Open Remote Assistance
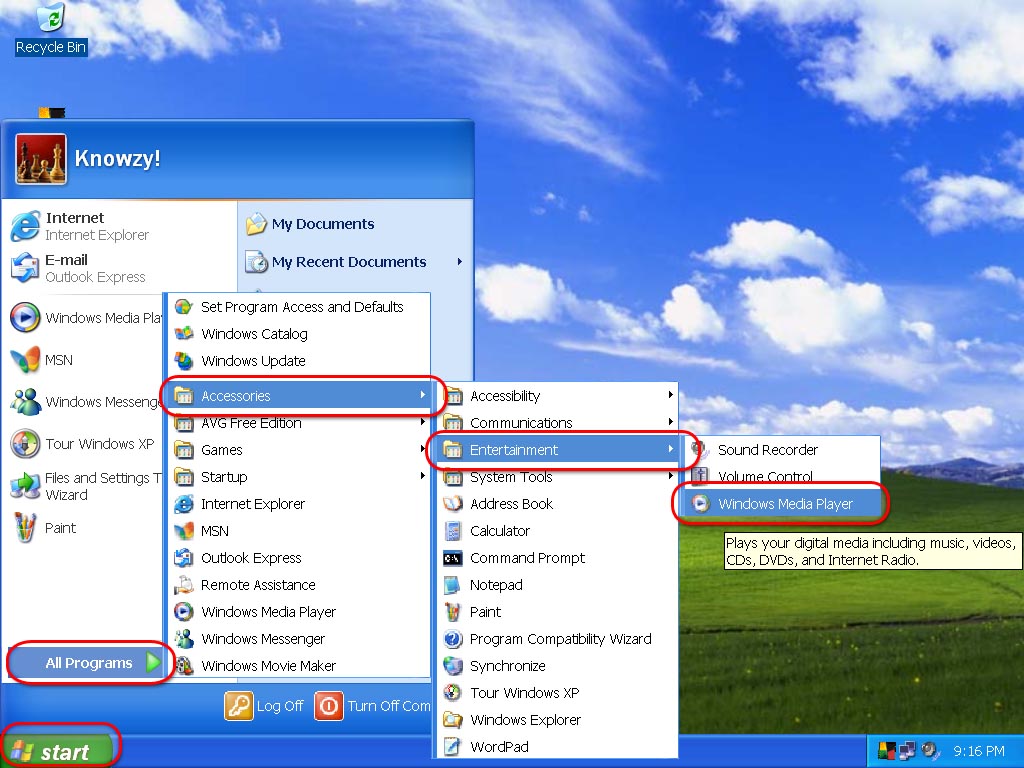Viewport: 1024px width, 768px height. point(299,585)
